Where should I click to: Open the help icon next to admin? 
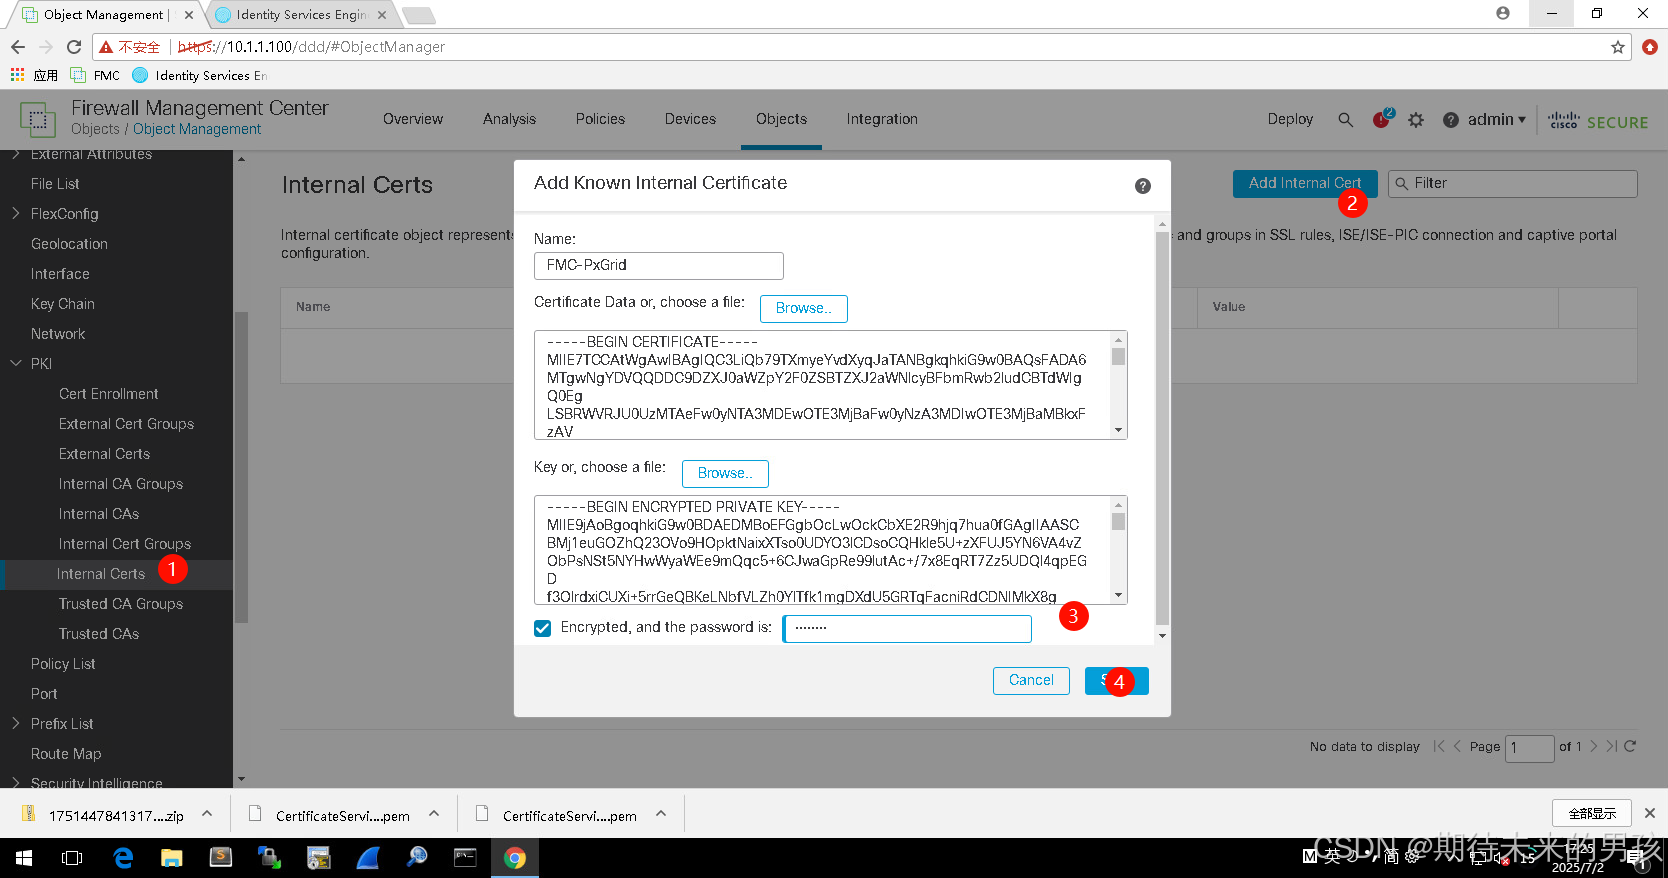click(1451, 120)
